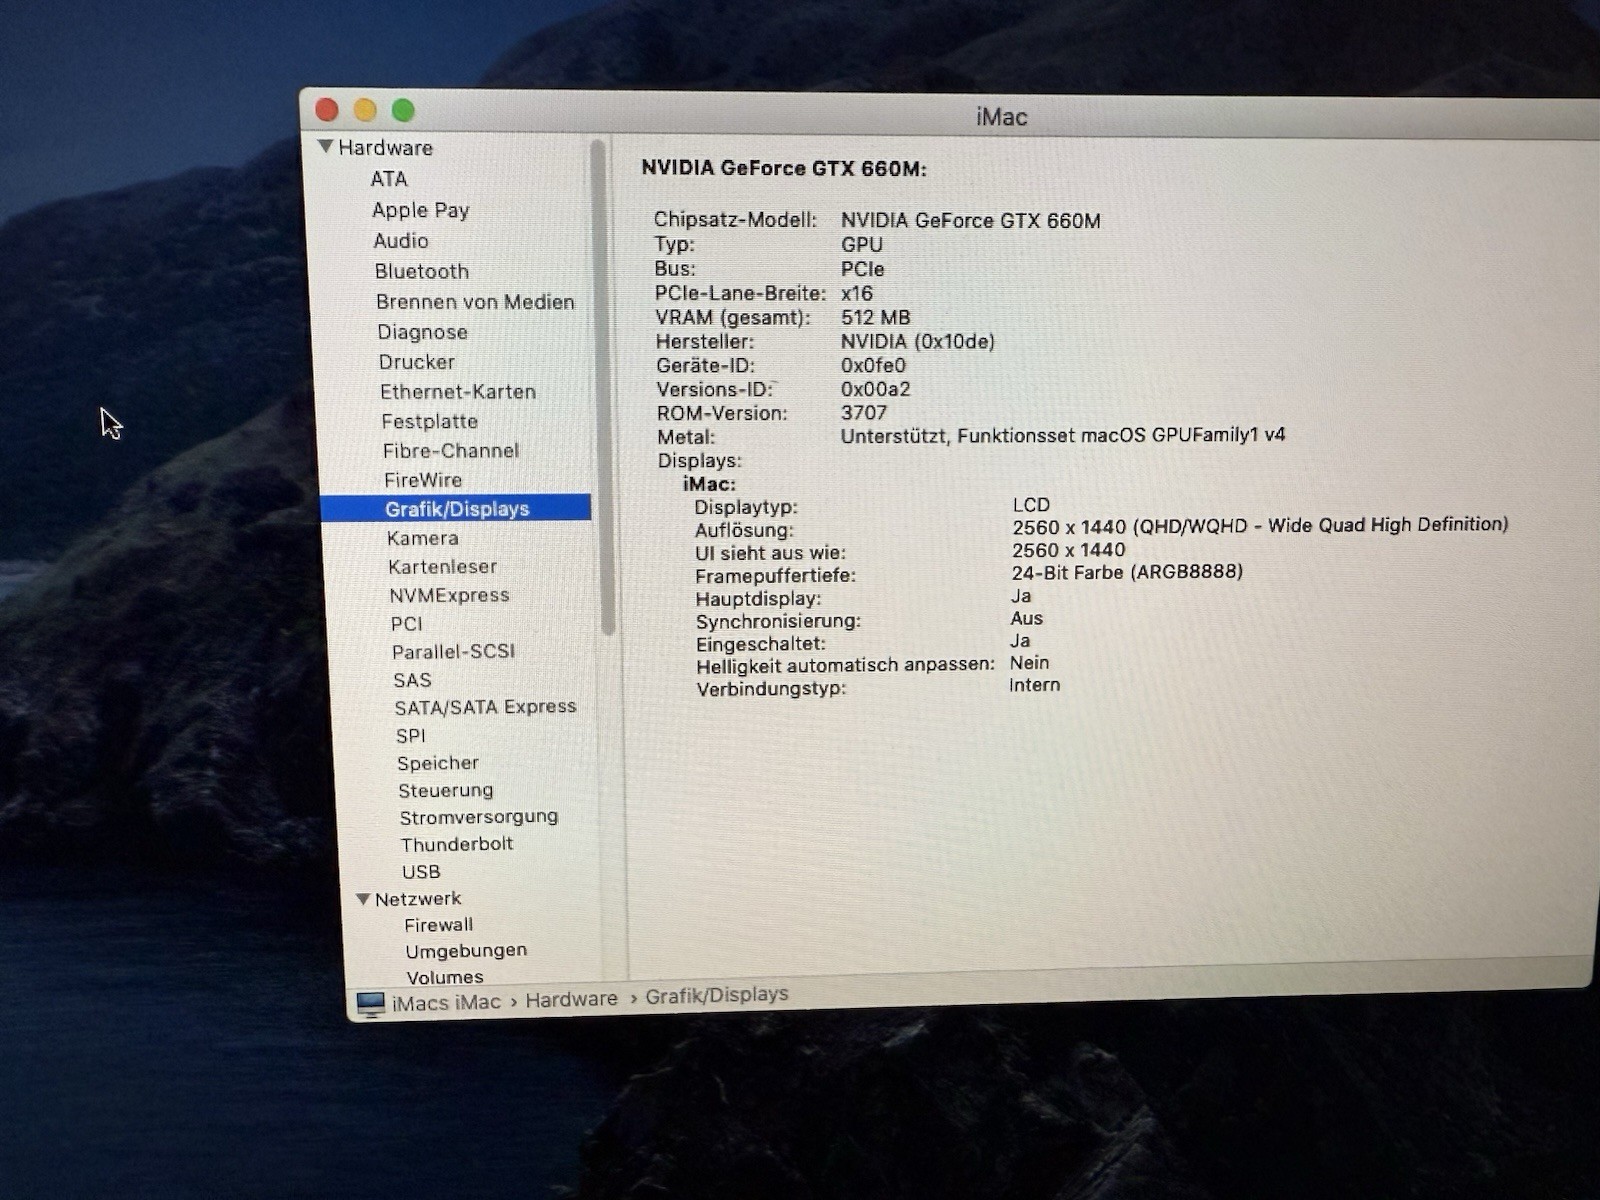Click the '24-Bit Farbe (ARGB8888)' value
The width and height of the screenshot is (1600, 1200).
click(1127, 572)
